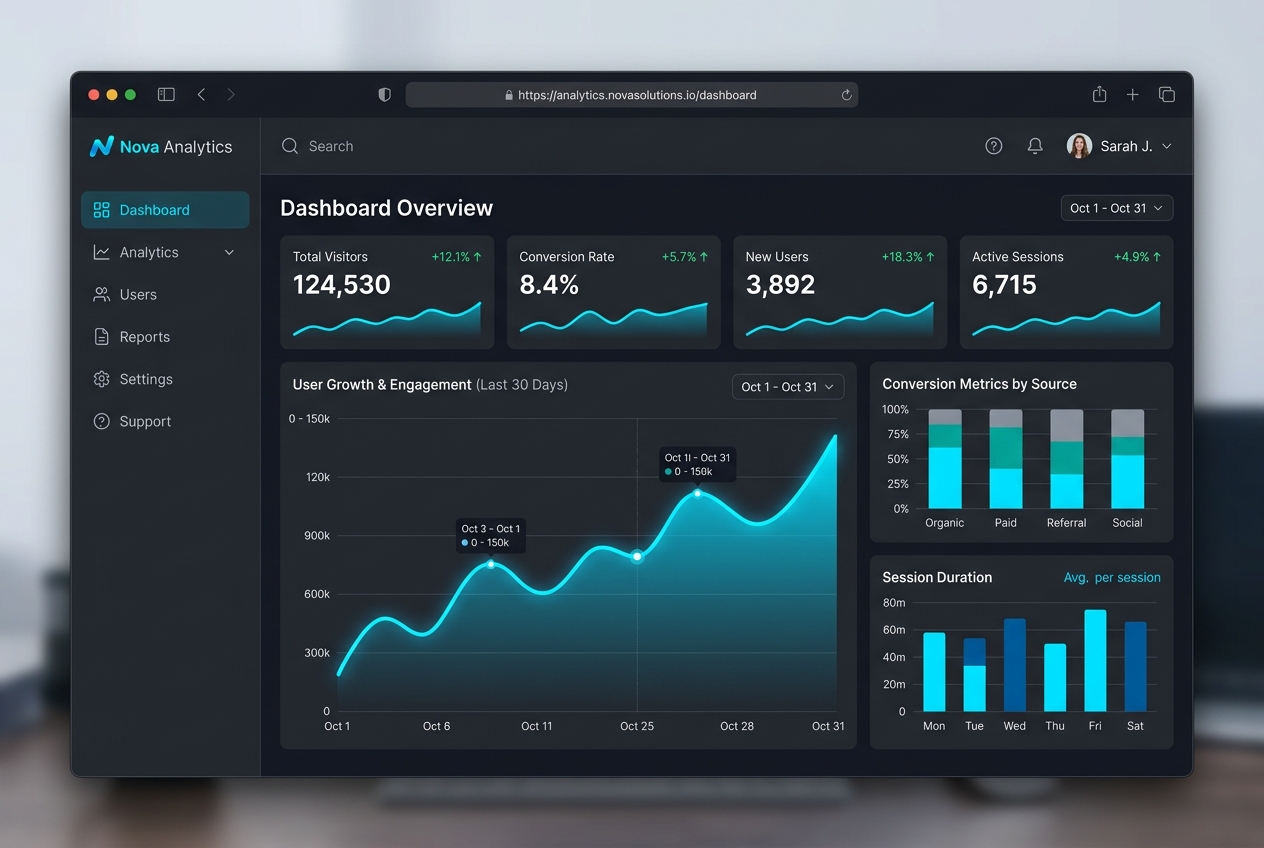Click the sidebar toggle icon in browser toolbar
Viewport: 1264px width, 848px height.
click(166, 94)
